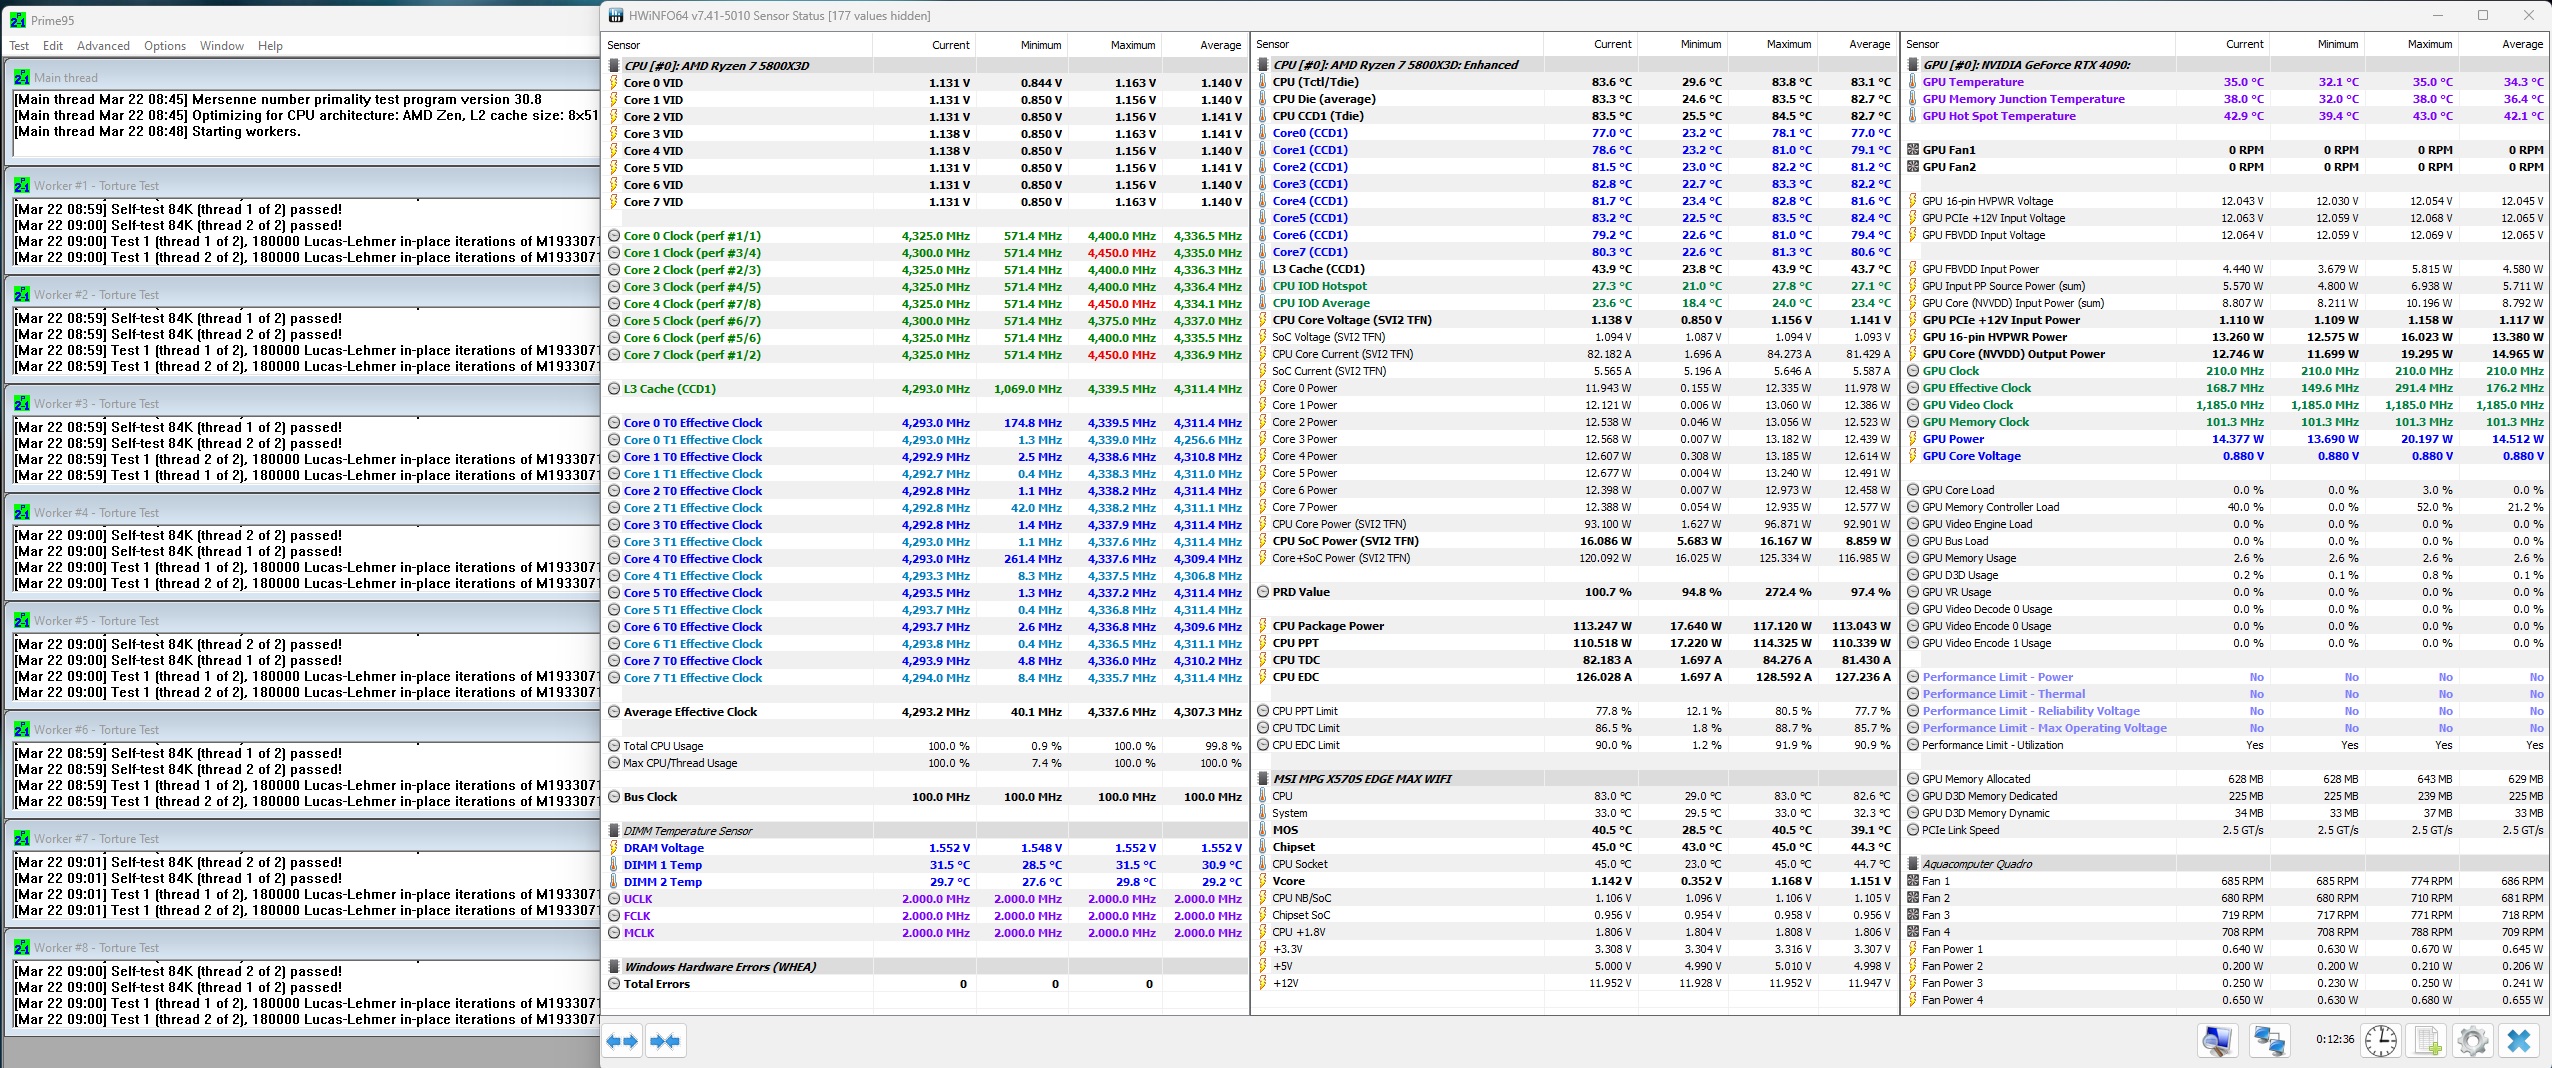The height and width of the screenshot is (1068, 2552).
Task: Open the Help menu in Prime95
Action: click(x=270, y=46)
